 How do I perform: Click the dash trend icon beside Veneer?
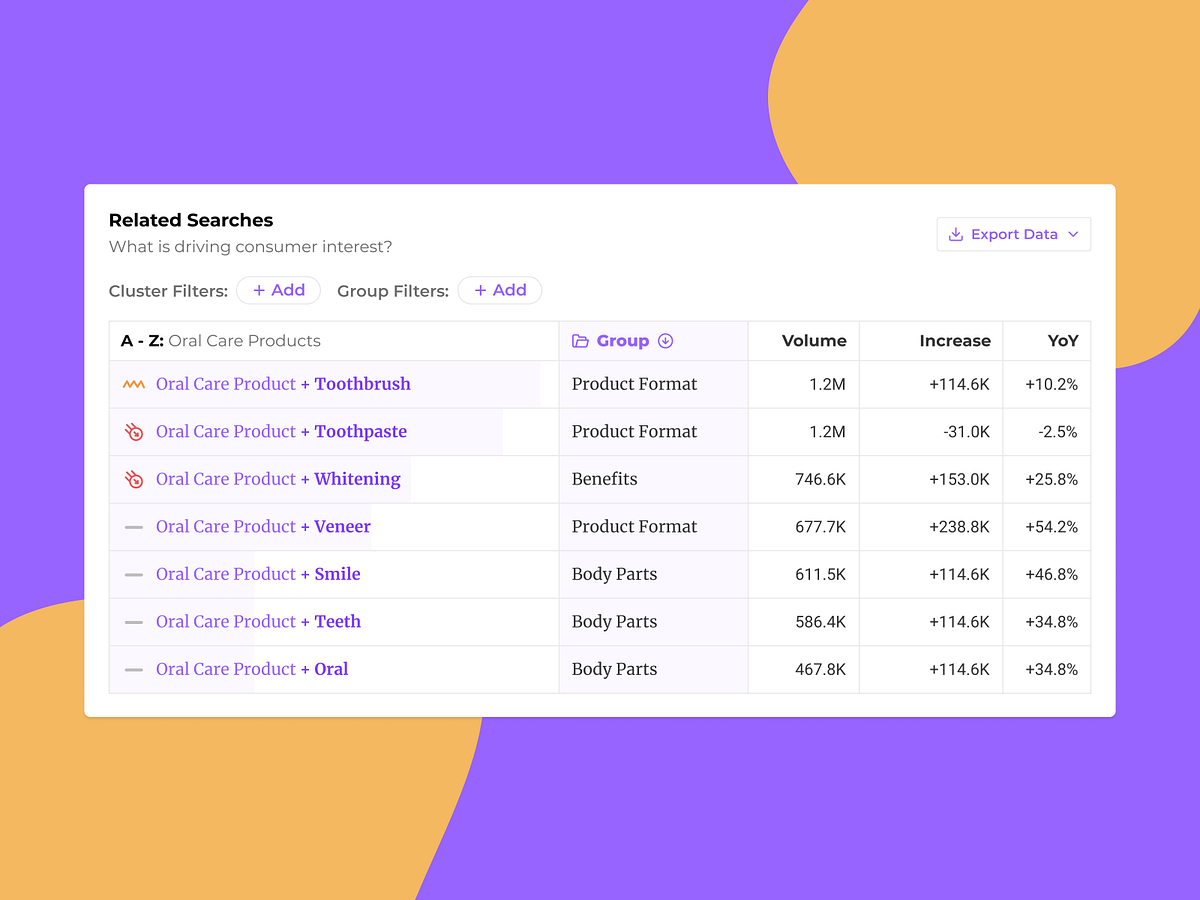(134, 526)
